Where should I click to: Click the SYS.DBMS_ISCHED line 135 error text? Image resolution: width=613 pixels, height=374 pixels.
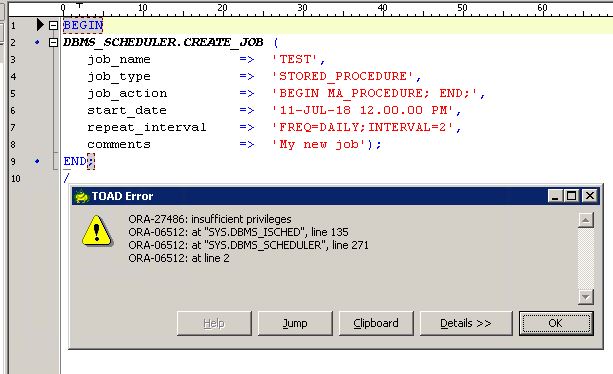(x=238, y=232)
